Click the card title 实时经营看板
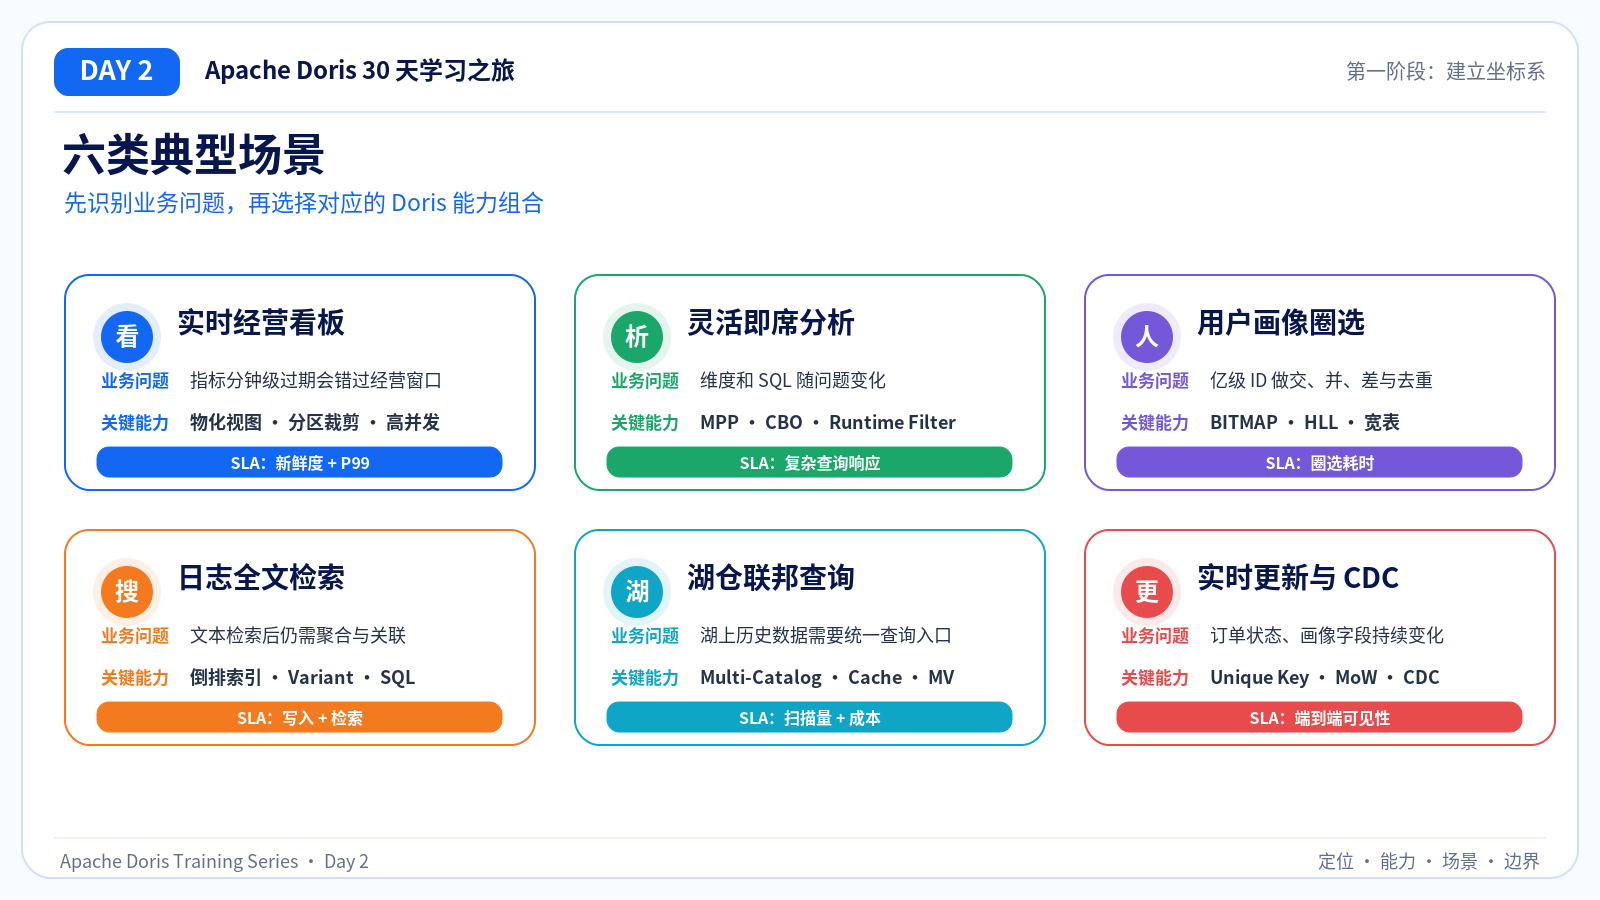The image size is (1600, 900). 261,323
